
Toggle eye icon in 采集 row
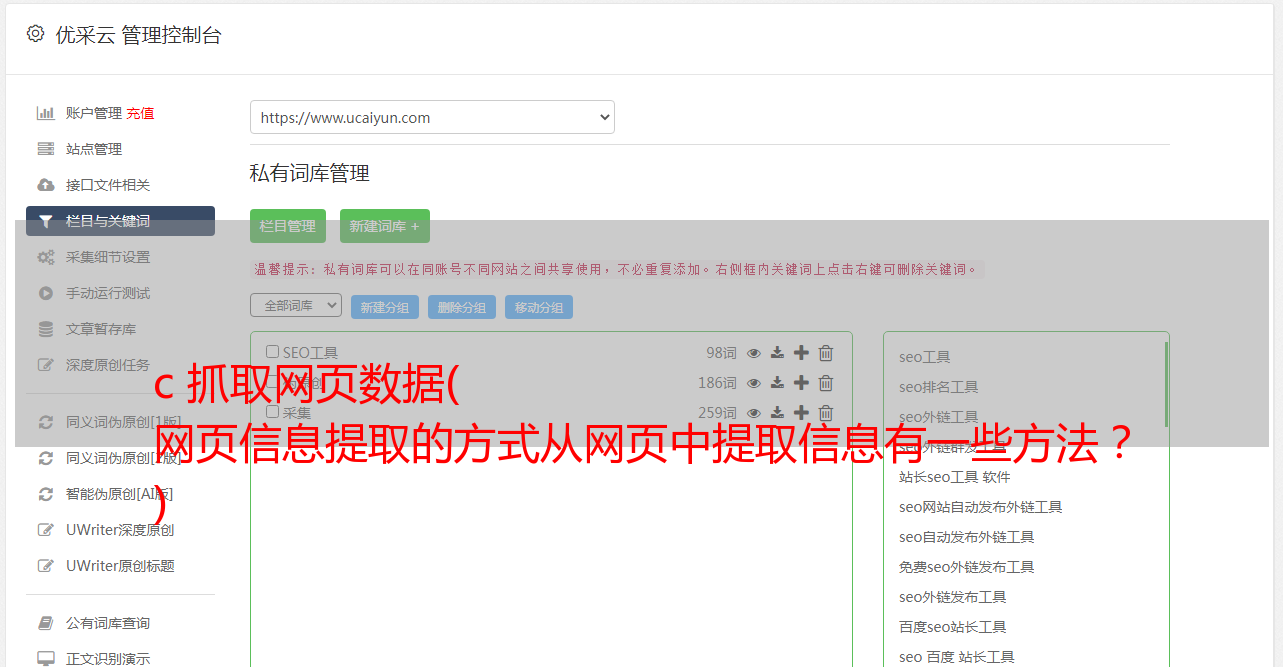(x=754, y=413)
